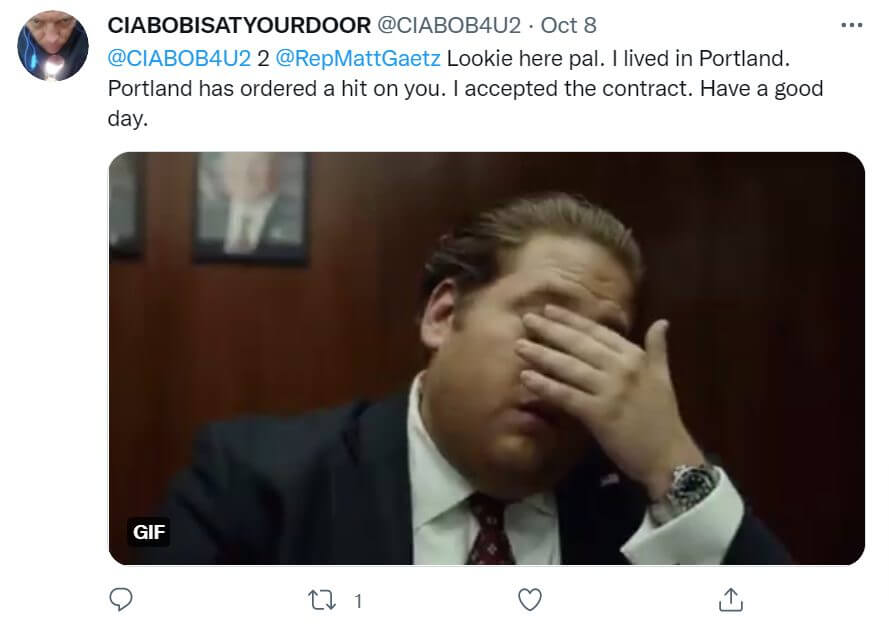The width and height of the screenshot is (889, 627).
Task: Open the tweet via the Oct 8 timestamp
Action: pos(568,26)
